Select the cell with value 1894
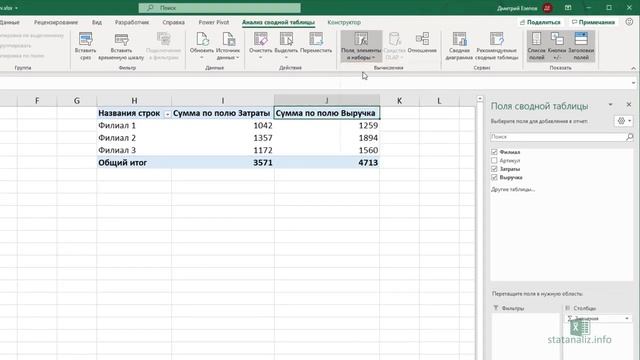This screenshot has height=360, width=640. point(327,138)
